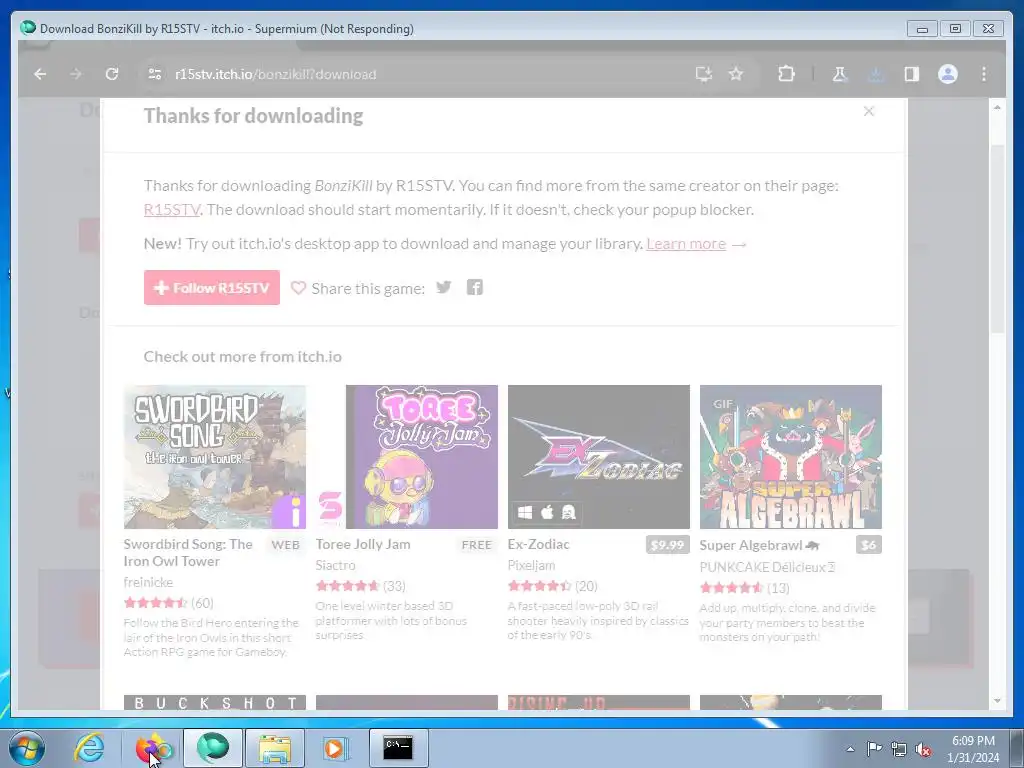Open the Toree Jolly Jam thumbnail
Image resolution: width=1024 pixels, height=768 pixels.
click(x=407, y=456)
